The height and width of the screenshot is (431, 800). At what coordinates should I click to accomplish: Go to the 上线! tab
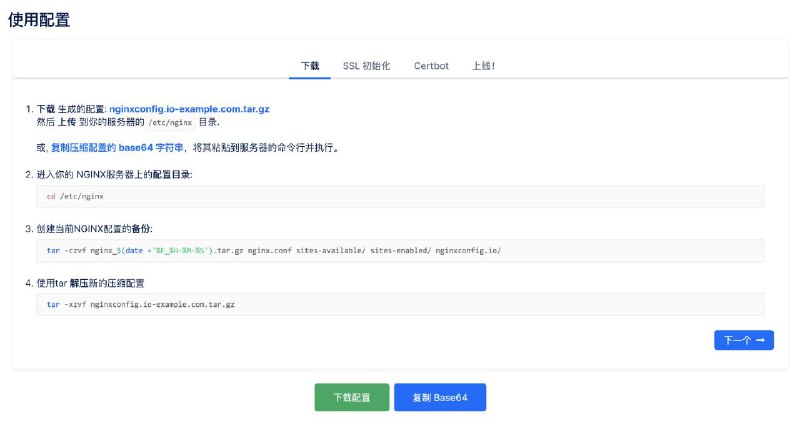pyautogui.click(x=483, y=66)
